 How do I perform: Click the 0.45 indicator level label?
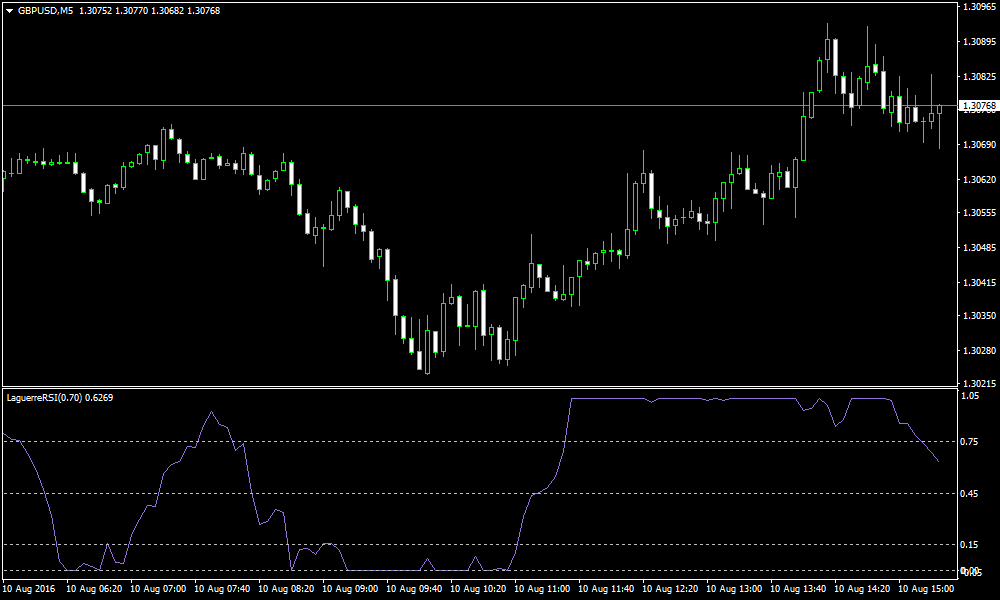point(969,493)
